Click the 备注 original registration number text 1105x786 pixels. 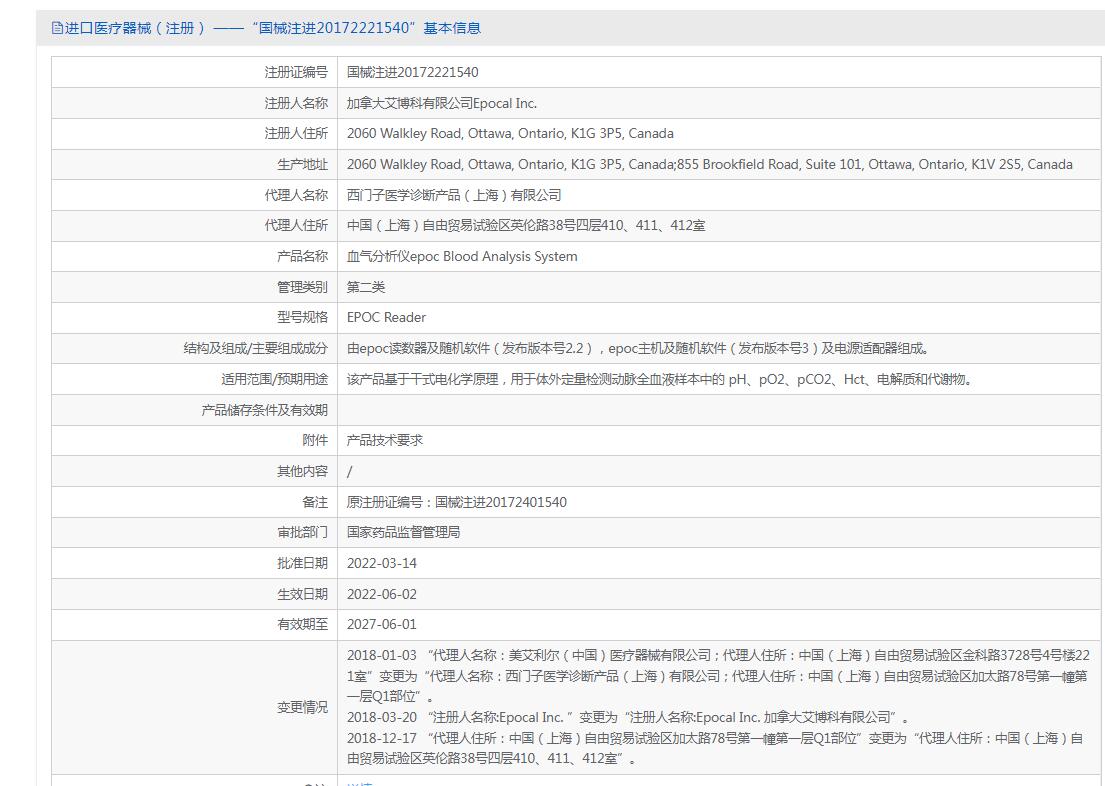pos(456,502)
